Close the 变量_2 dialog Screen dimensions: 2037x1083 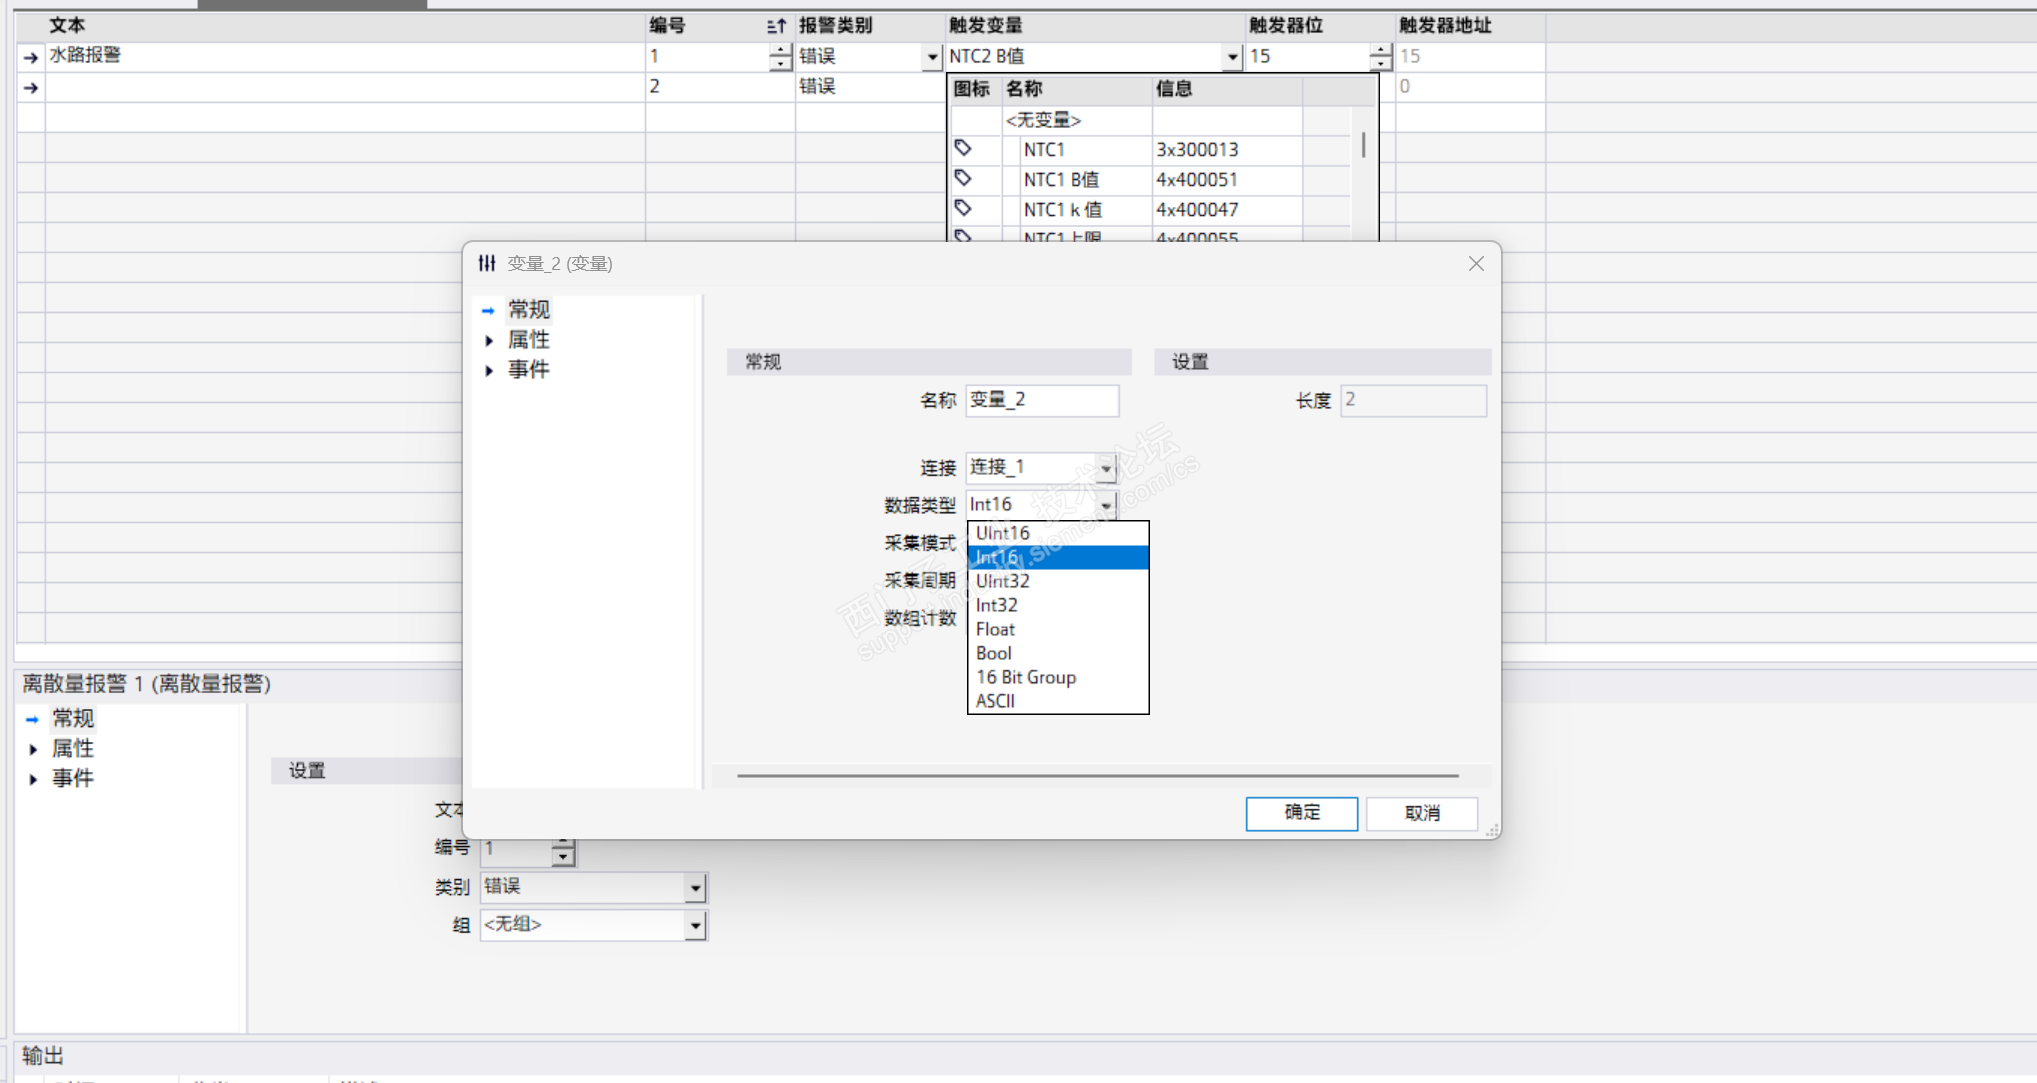[1476, 263]
